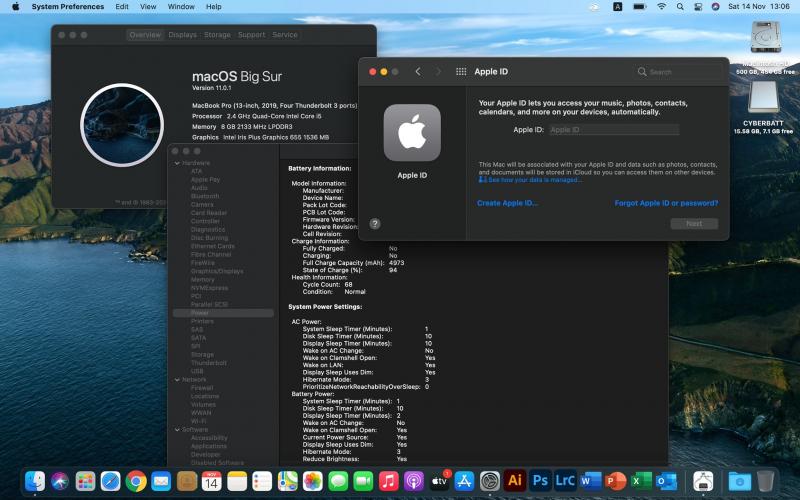
Task: Click See how your data is managed
Action: [534, 180]
